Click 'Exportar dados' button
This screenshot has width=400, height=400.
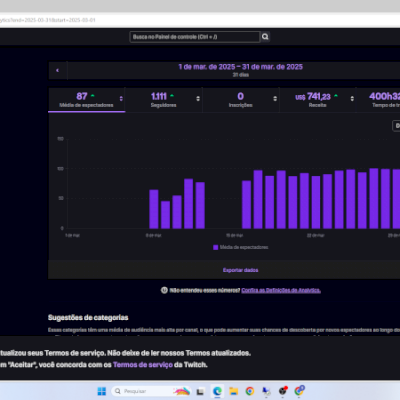click(x=240, y=270)
